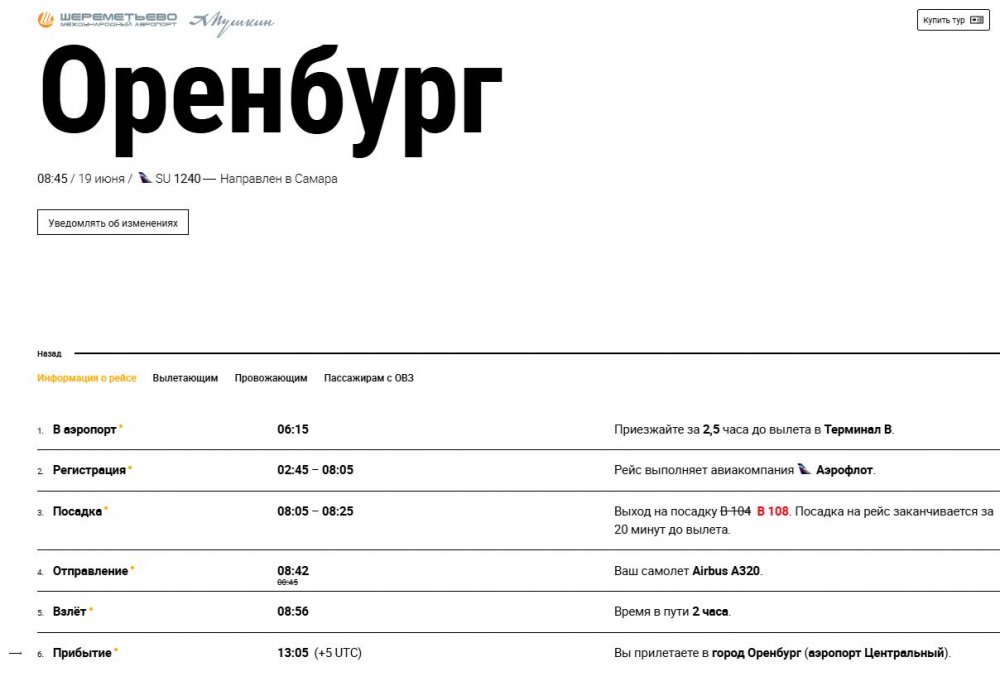The width and height of the screenshot is (1000, 686).
Task: Go back using the Назад link
Action: click(x=49, y=354)
